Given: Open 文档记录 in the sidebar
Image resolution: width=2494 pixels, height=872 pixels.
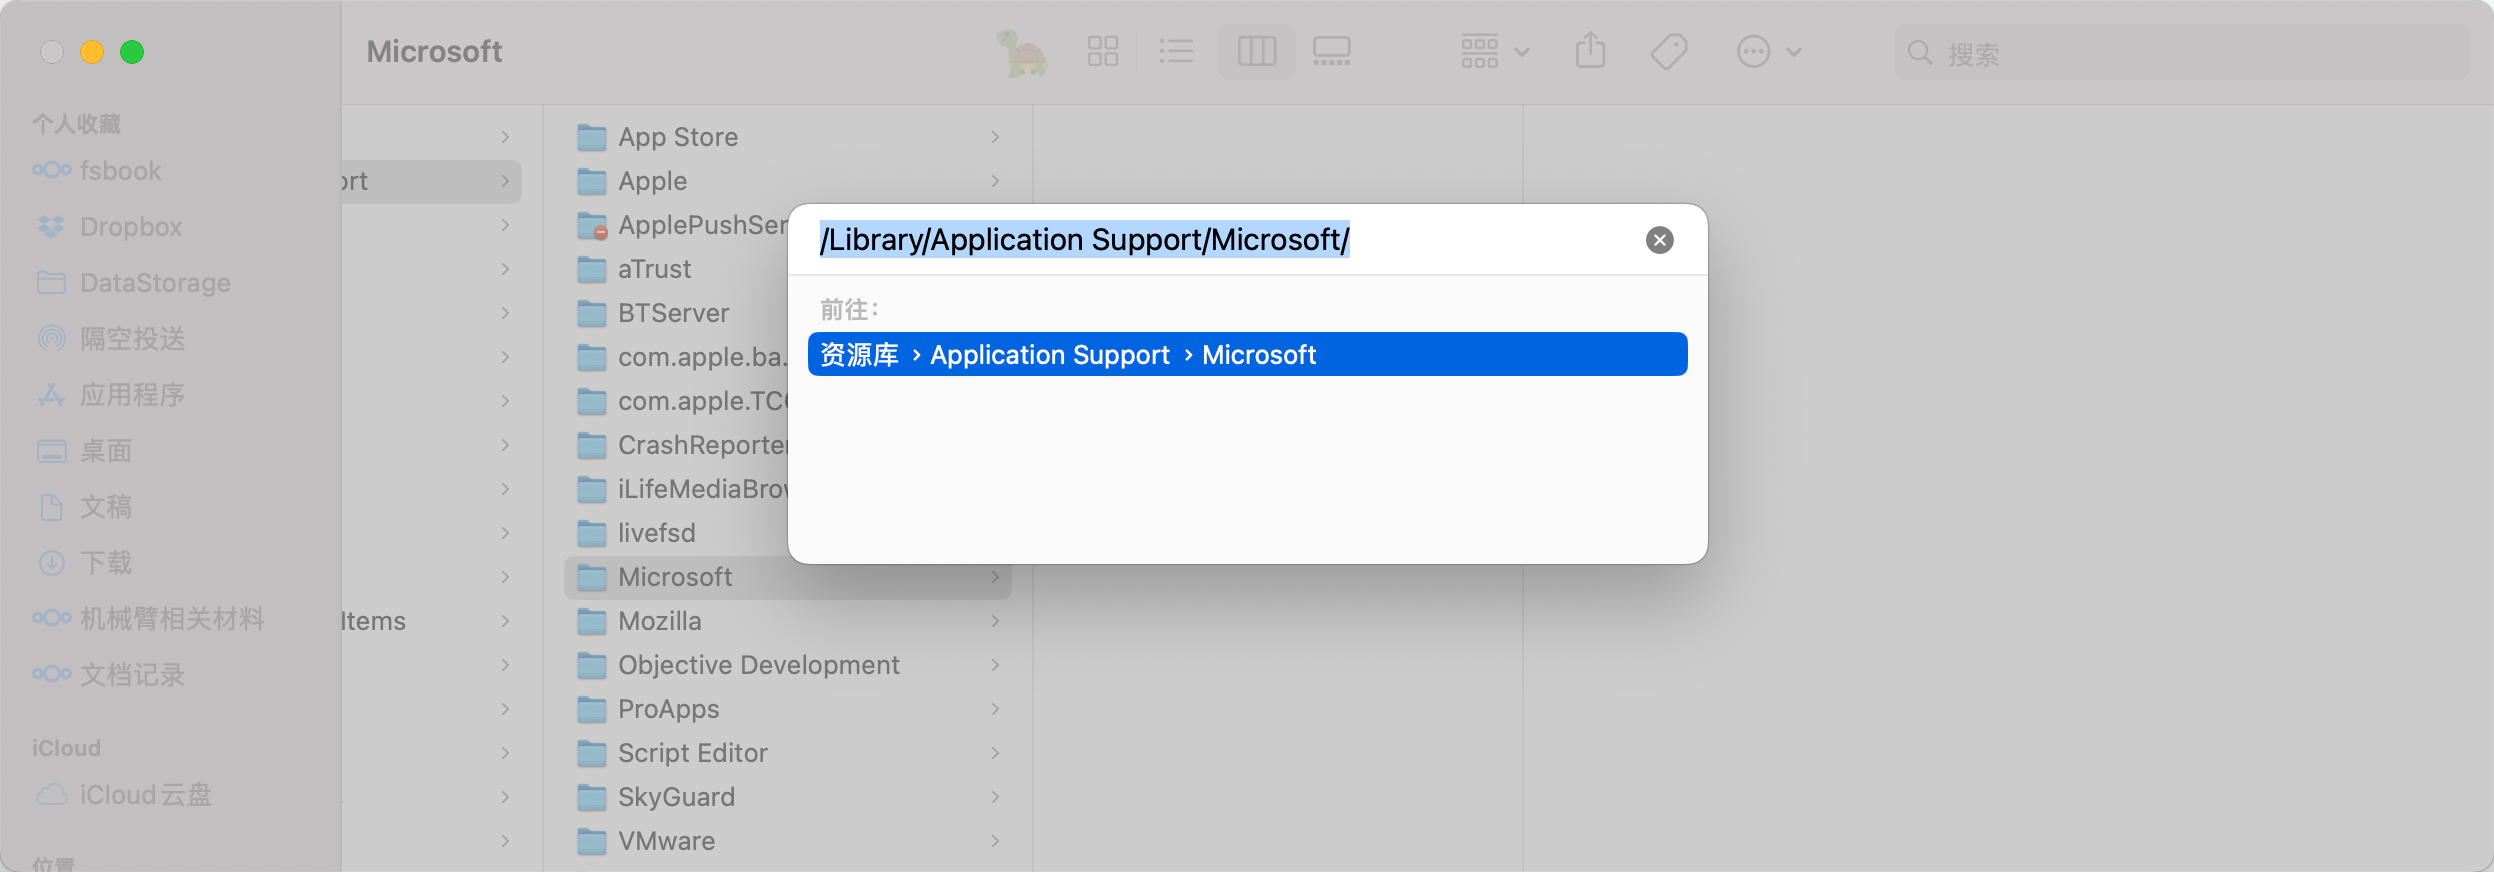Looking at the screenshot, I should (110, 675).
